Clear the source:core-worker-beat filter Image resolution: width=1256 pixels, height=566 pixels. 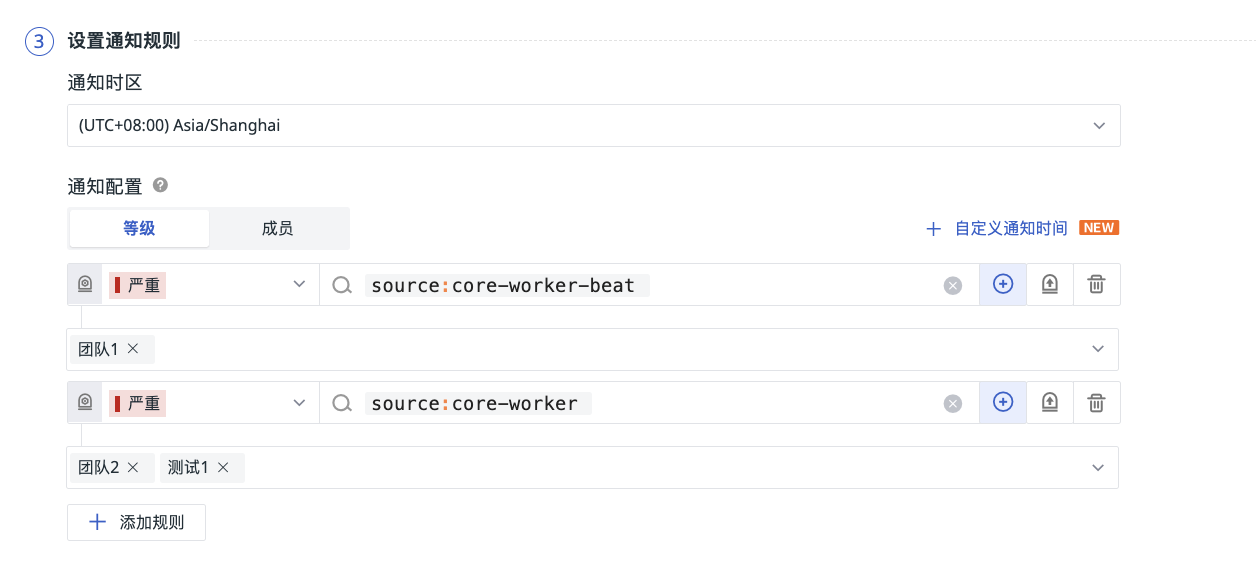click(953, 286)
